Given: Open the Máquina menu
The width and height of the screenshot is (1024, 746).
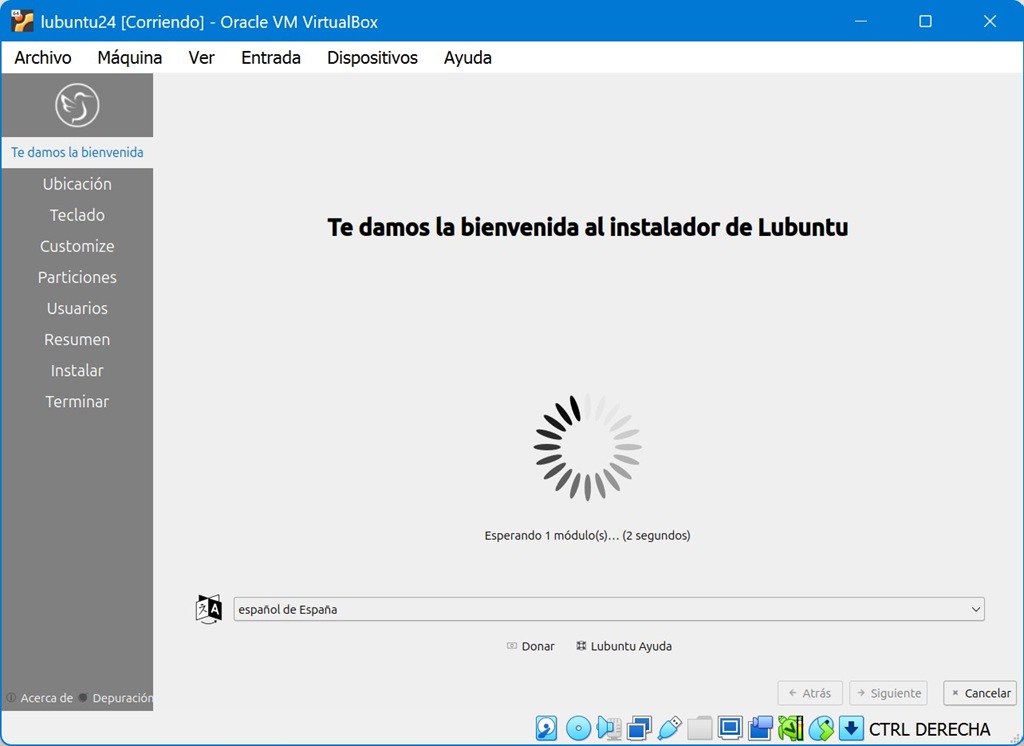Looking at the screenshot, I should click(x=129, y=58).
